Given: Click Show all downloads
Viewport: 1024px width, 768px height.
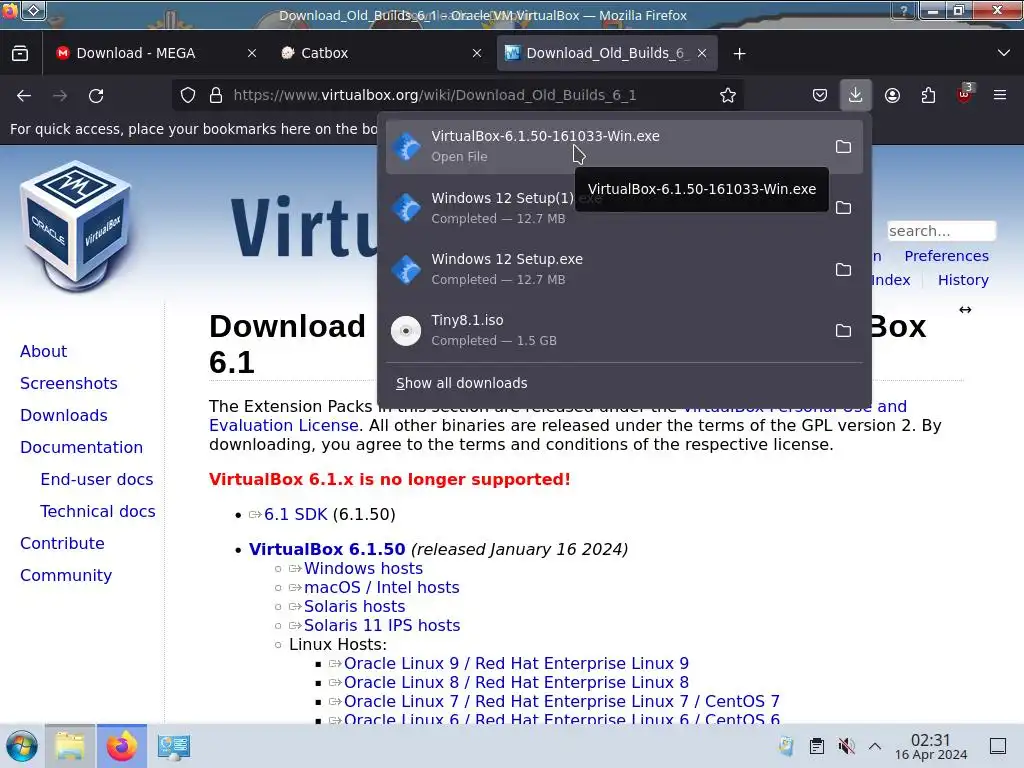Looking at the screenshot, I should [462, 383].
